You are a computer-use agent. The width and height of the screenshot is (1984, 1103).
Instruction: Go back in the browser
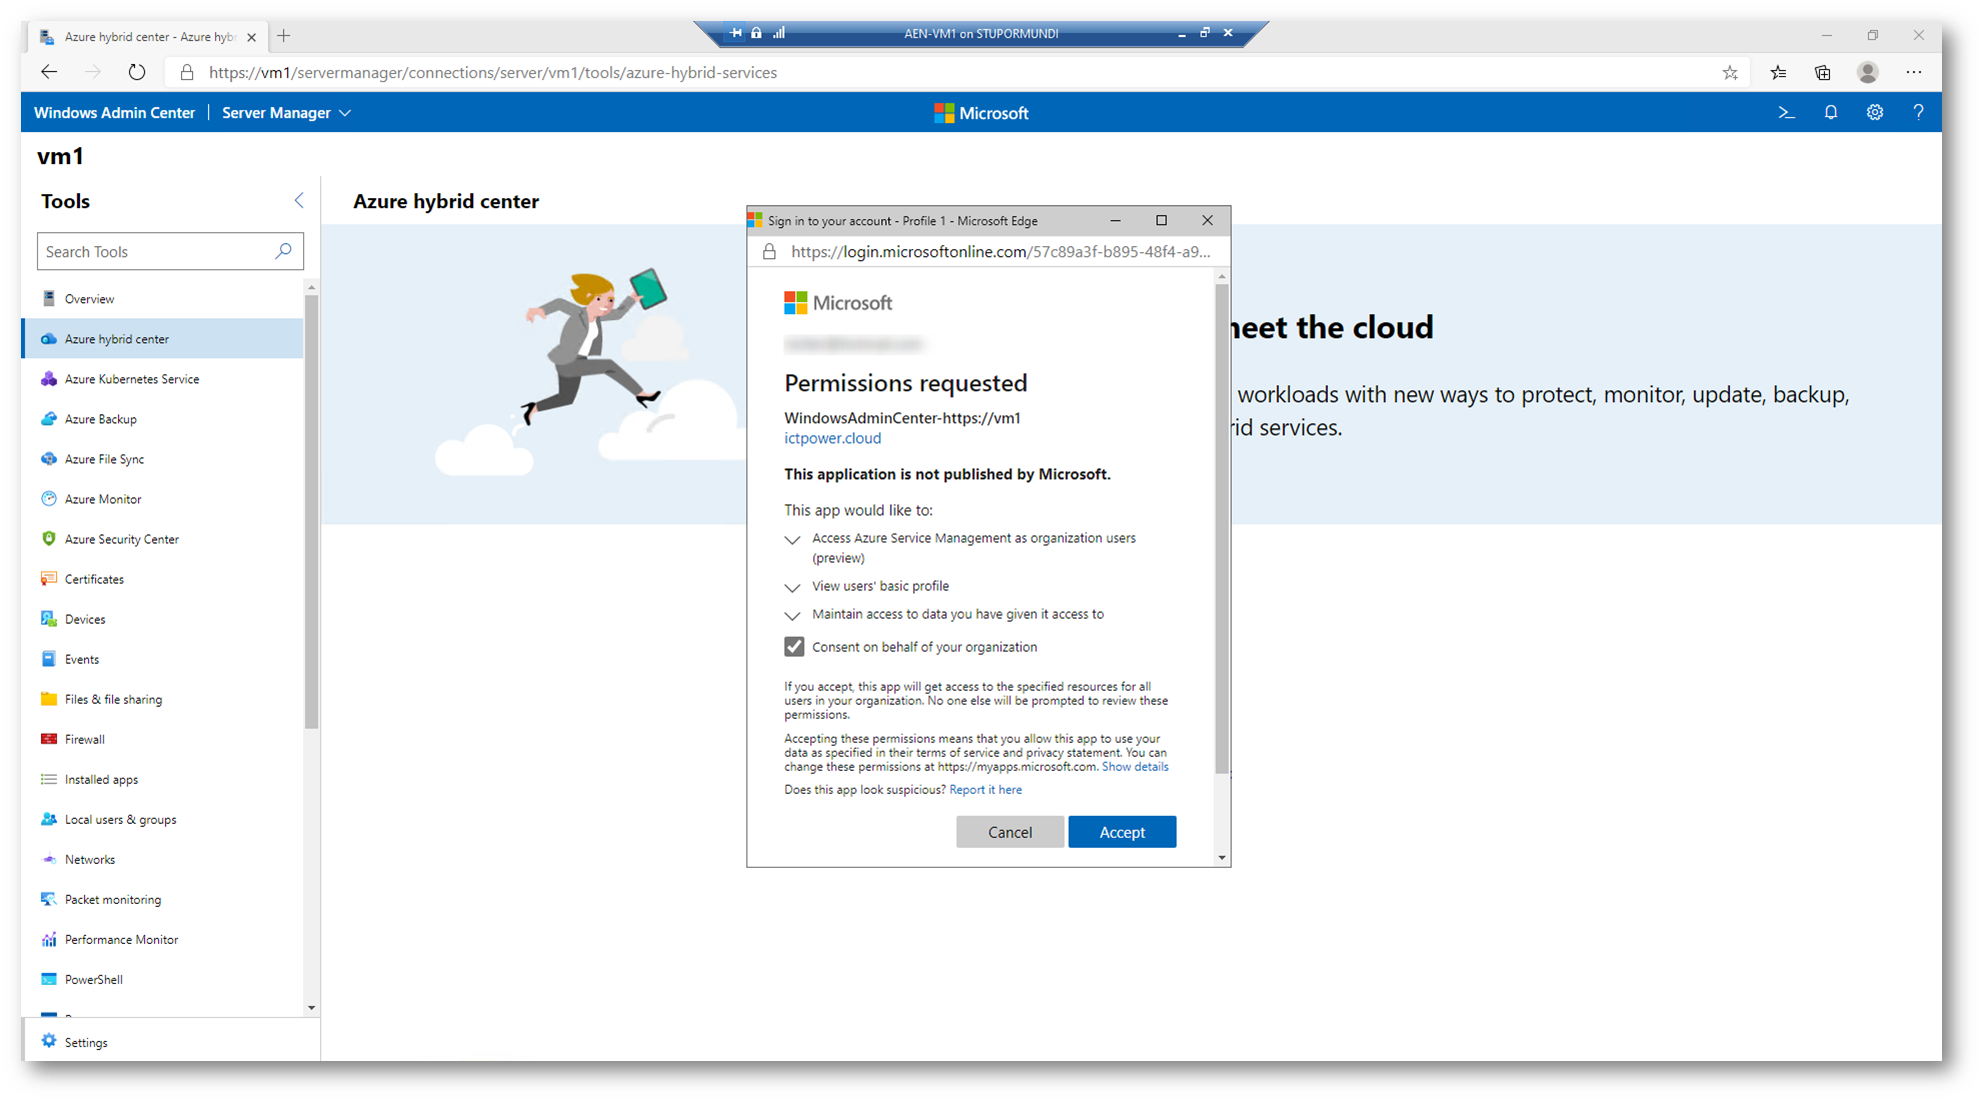(x=49, y=72)
